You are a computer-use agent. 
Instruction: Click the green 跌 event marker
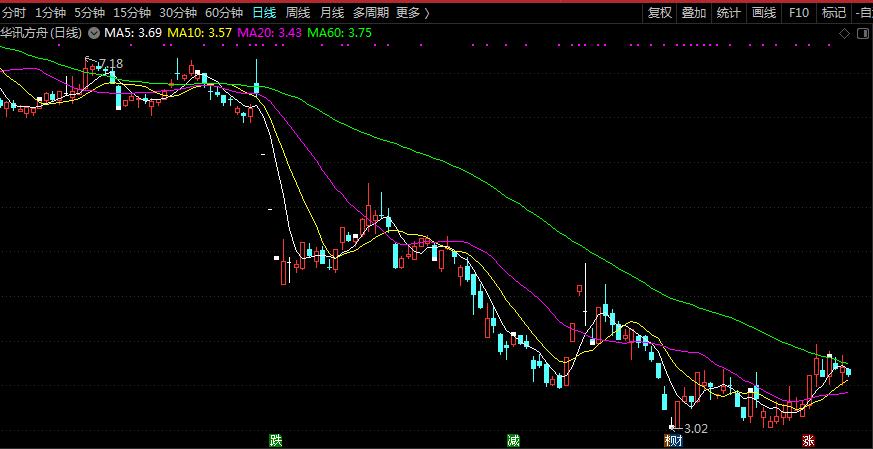(x=276, y=441)
